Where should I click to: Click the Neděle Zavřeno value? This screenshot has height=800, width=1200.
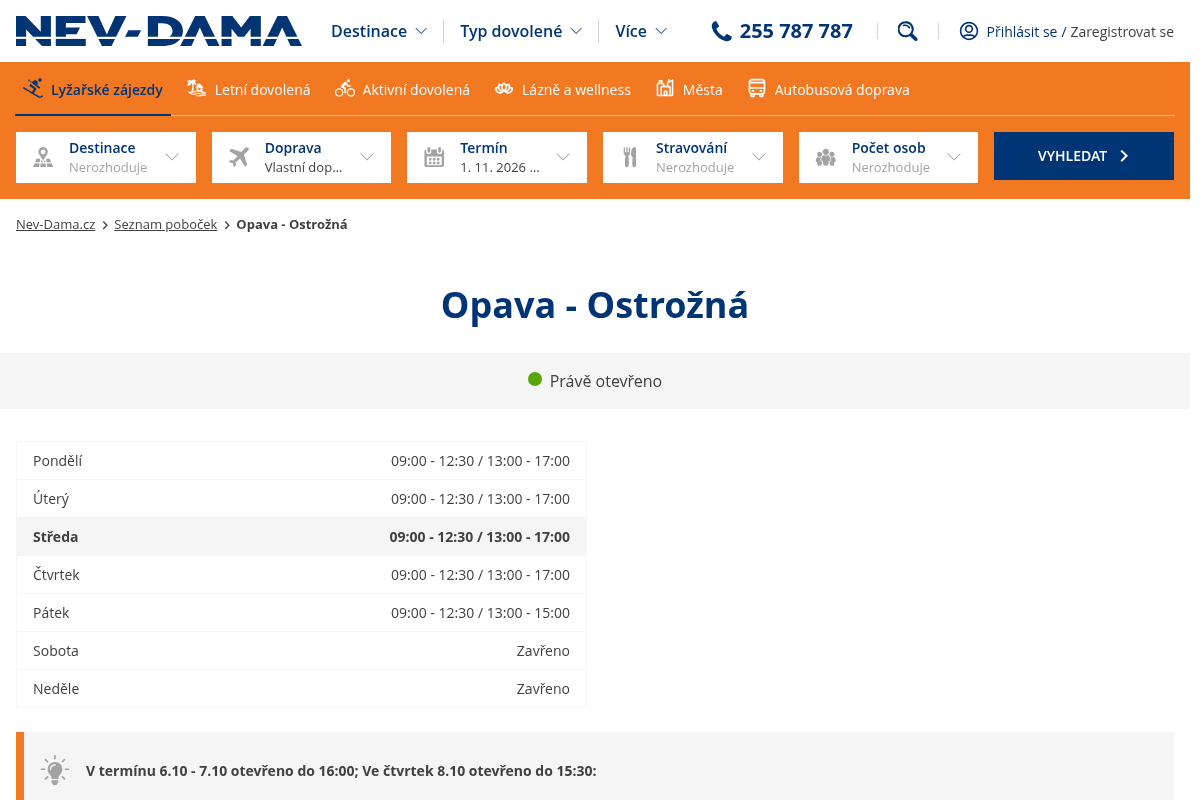click(543, 689)
